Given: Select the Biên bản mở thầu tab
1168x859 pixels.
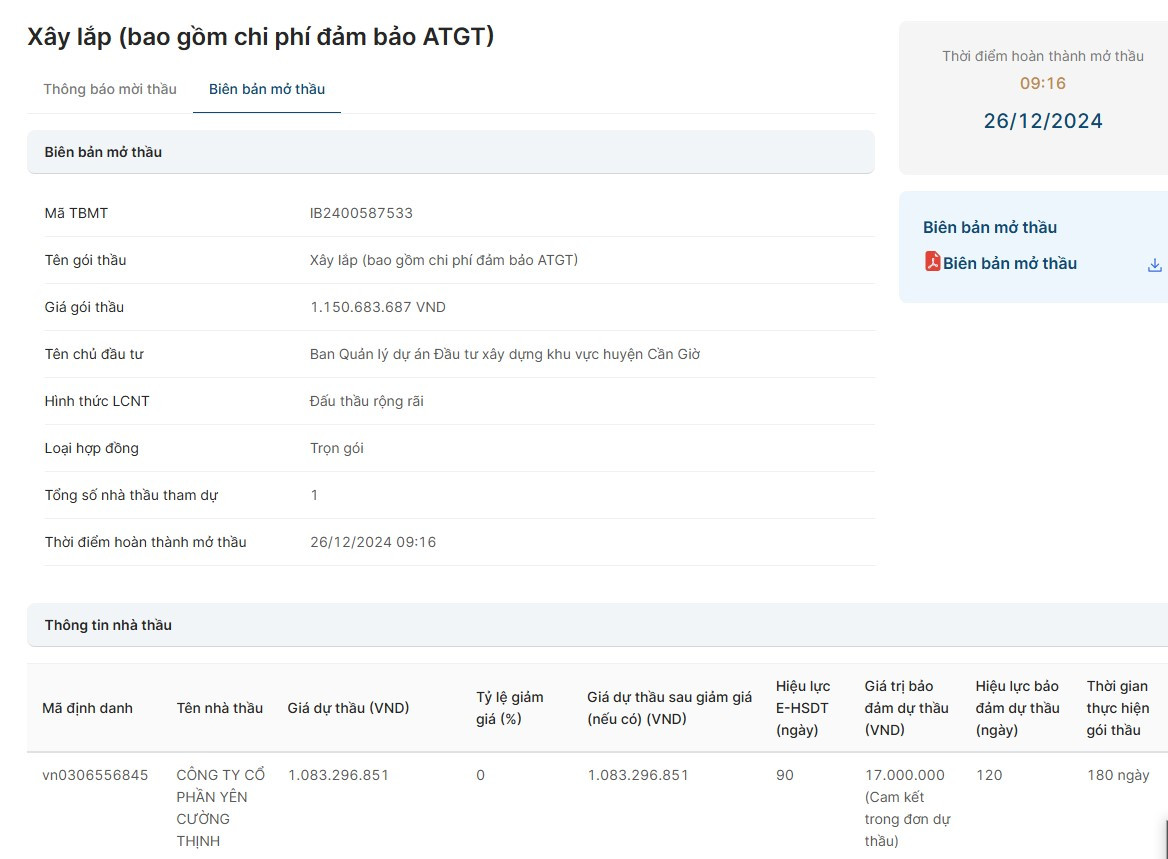Looking at the screenshot, I should pyautogui.click(x=266, y=89).
